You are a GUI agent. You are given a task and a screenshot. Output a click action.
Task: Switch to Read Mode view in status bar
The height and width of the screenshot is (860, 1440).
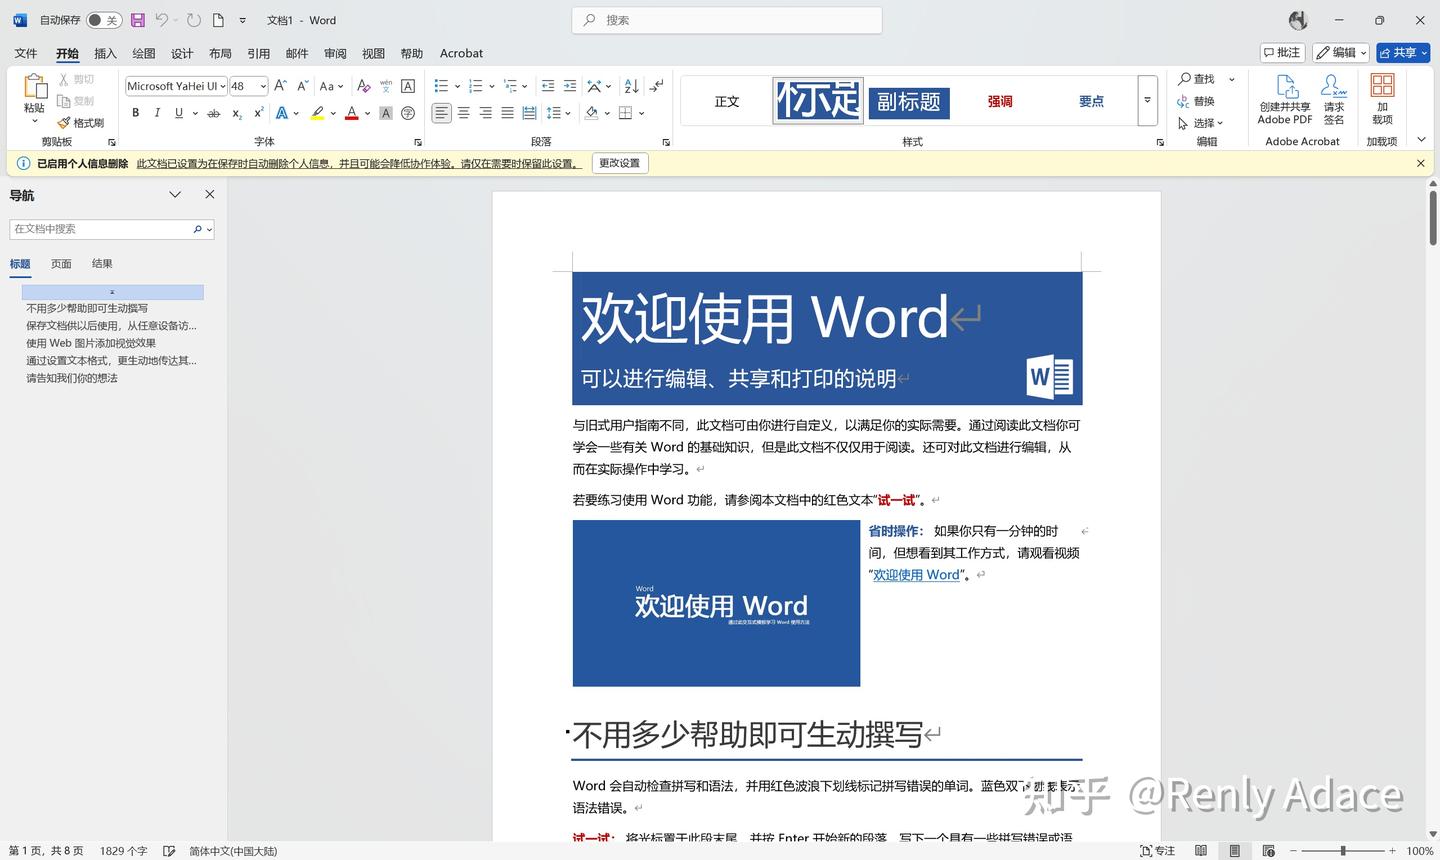tap(1201, 851)
